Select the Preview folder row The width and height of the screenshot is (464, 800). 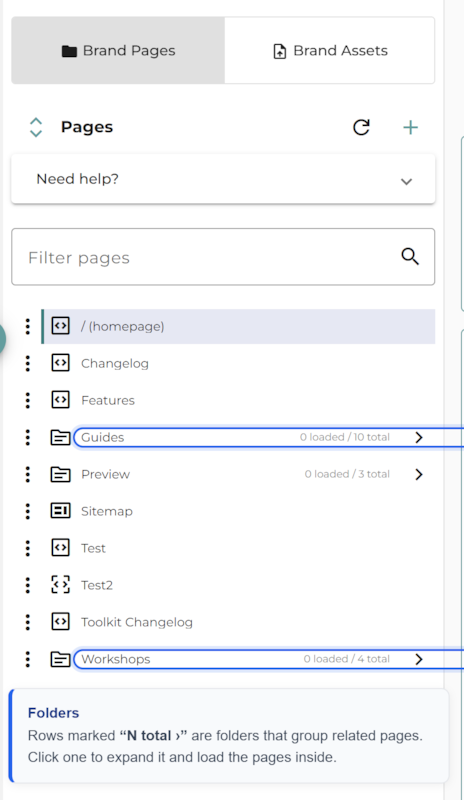click(238, 474)
